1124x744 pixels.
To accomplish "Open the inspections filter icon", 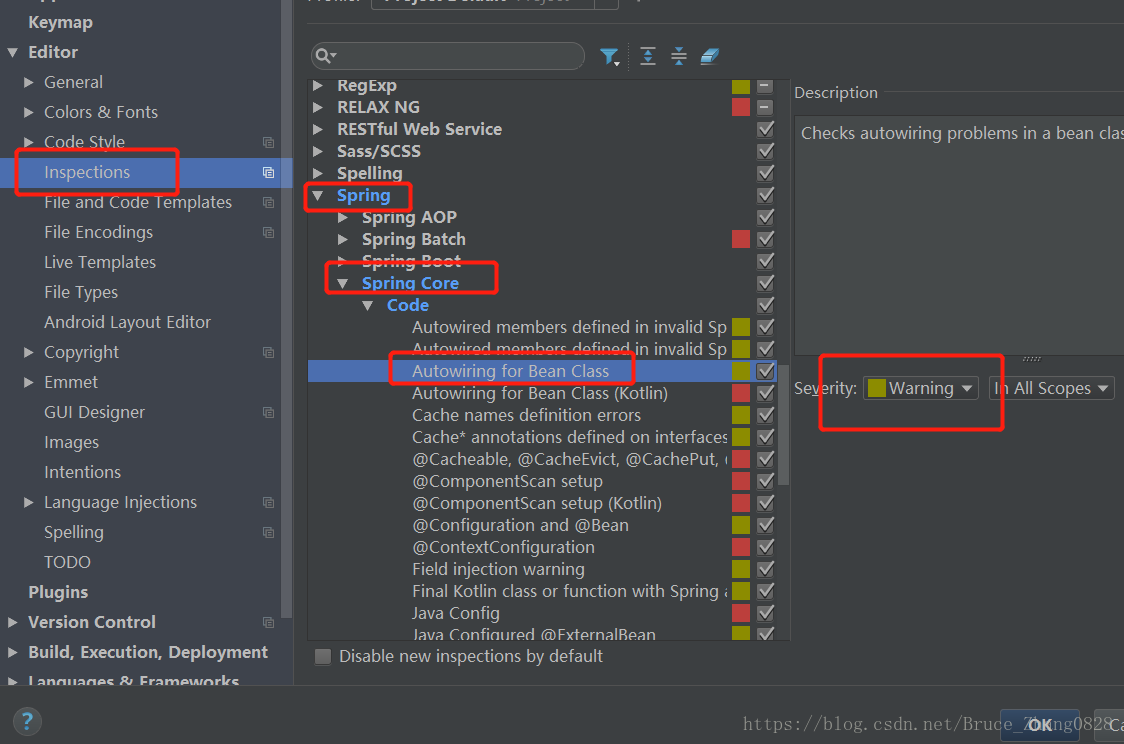I will 609,57.
